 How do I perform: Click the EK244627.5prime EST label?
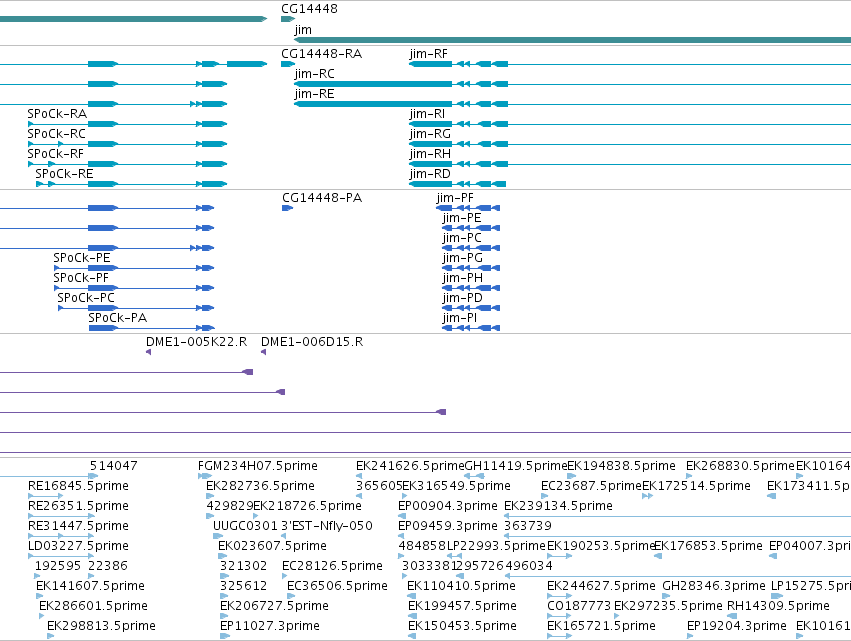tap(601, 587)
